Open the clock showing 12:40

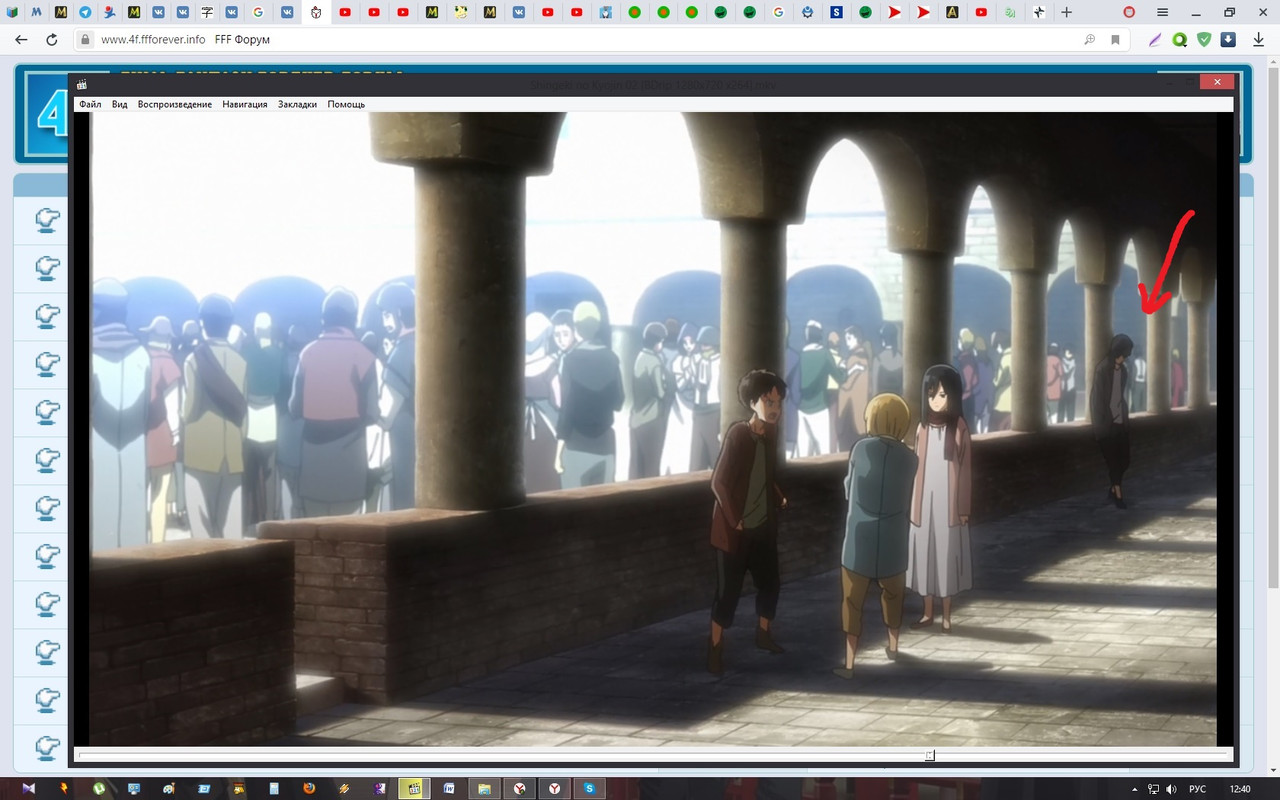tap(1240, 789)
